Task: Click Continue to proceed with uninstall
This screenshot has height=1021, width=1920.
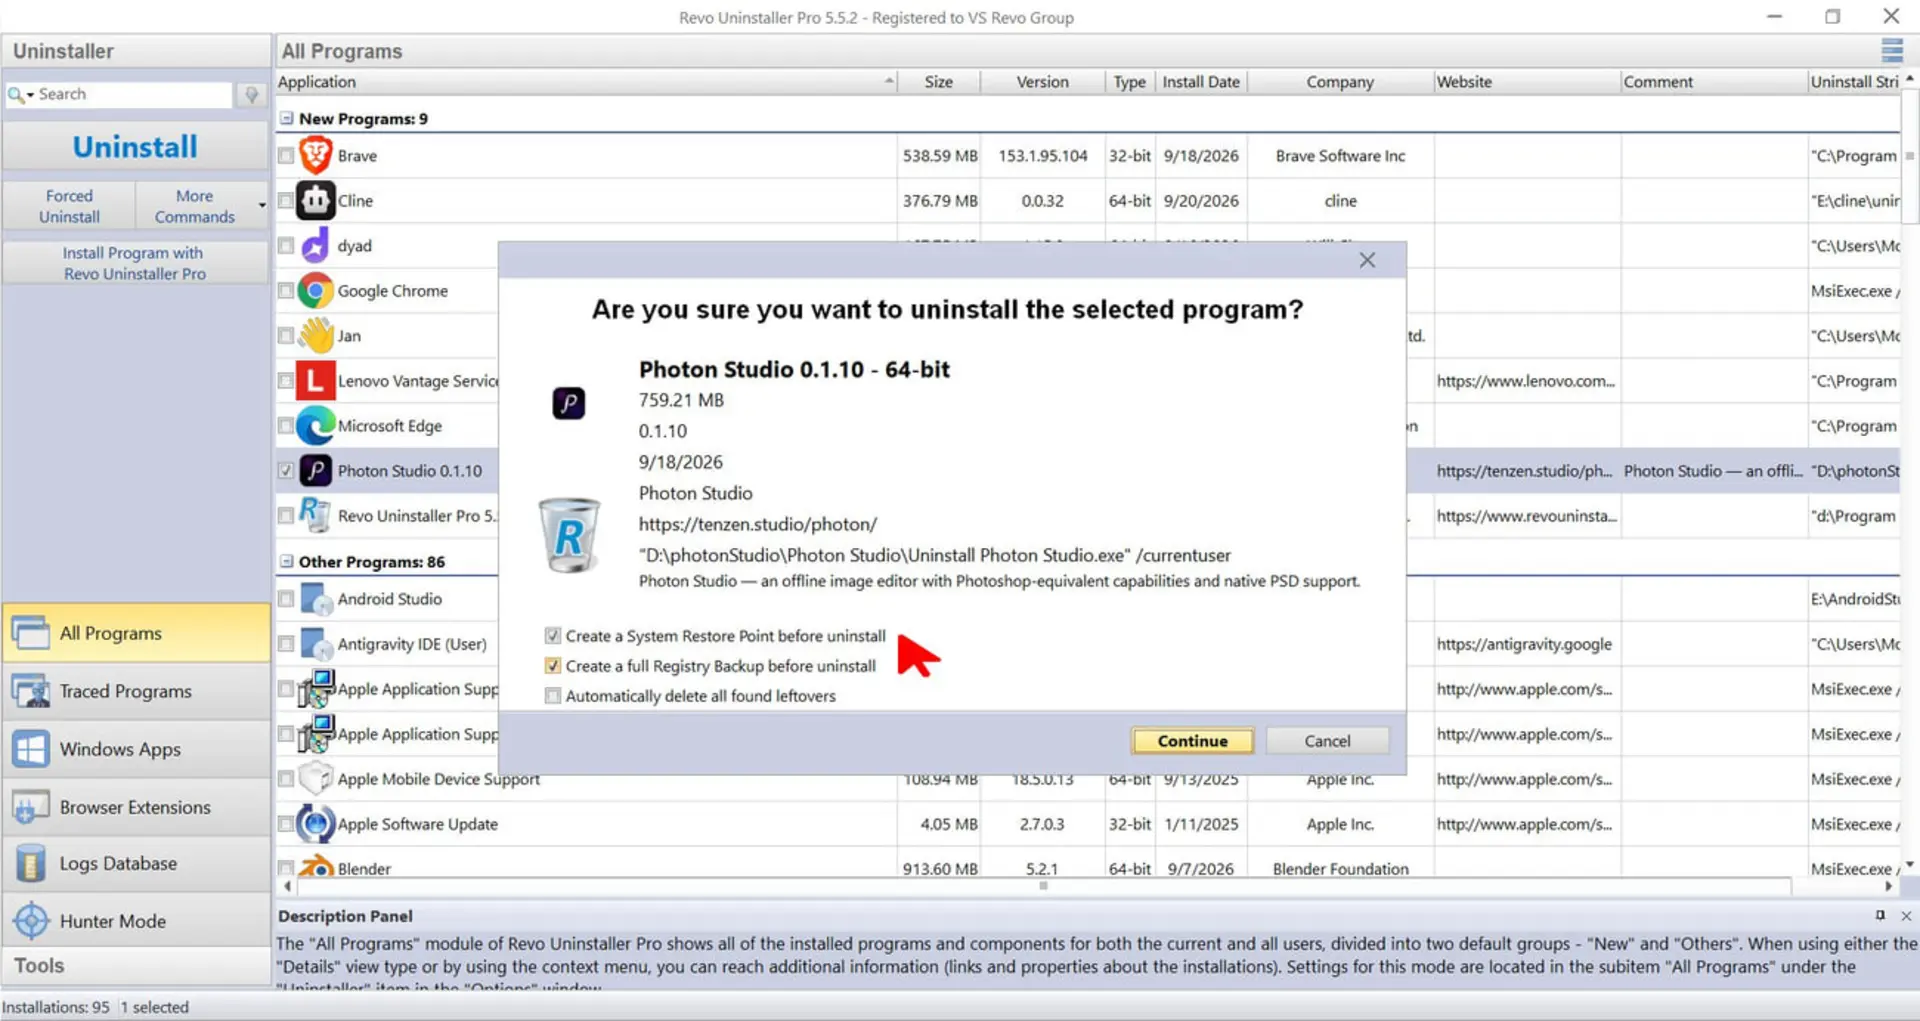Action: pyautogui.click(x=1192, y=741)
